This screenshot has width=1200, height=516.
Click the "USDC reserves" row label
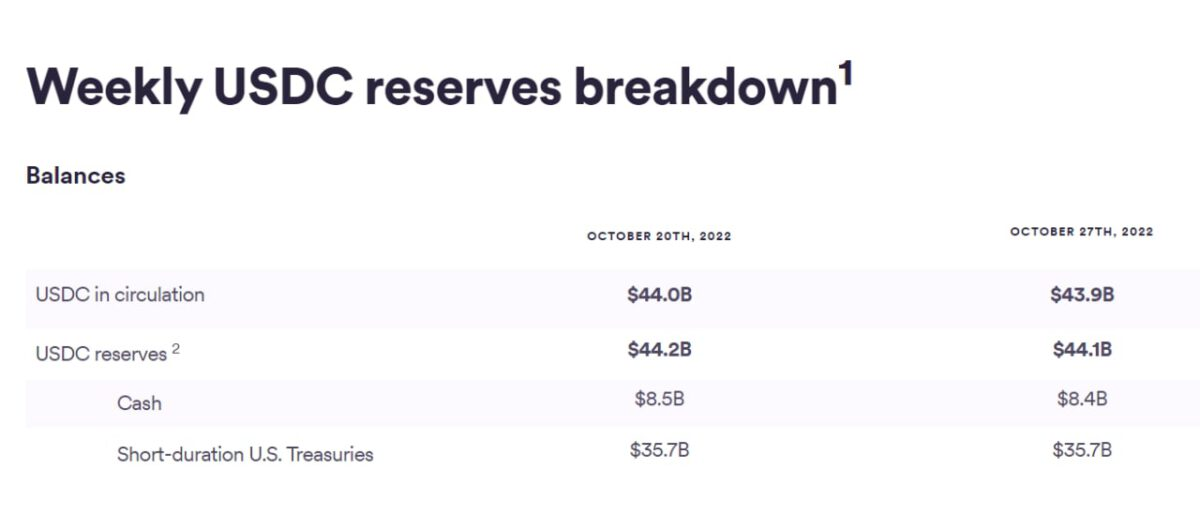tap(101, 354)
